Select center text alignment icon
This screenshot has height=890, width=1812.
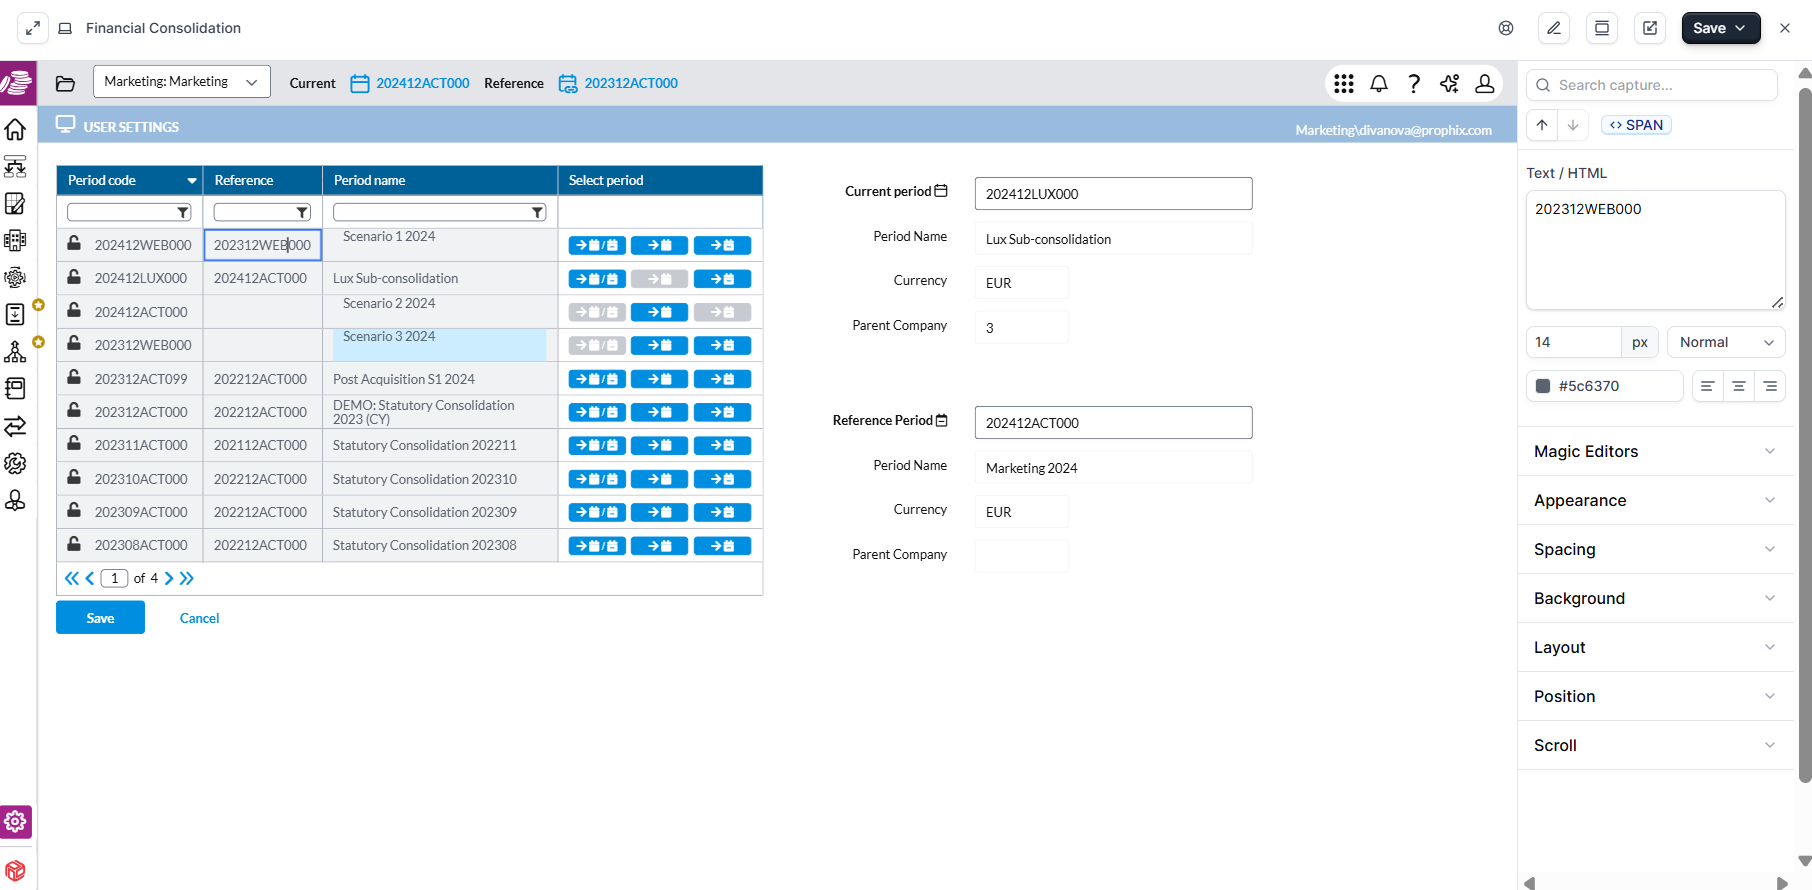(x=1739, y=386)
